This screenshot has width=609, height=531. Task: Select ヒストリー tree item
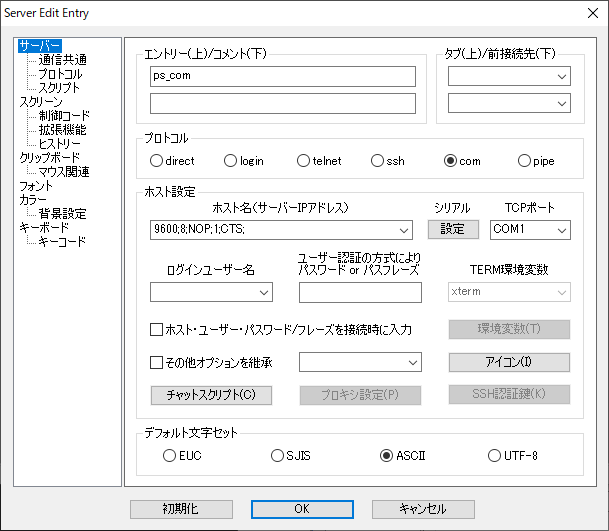point(60,144)
